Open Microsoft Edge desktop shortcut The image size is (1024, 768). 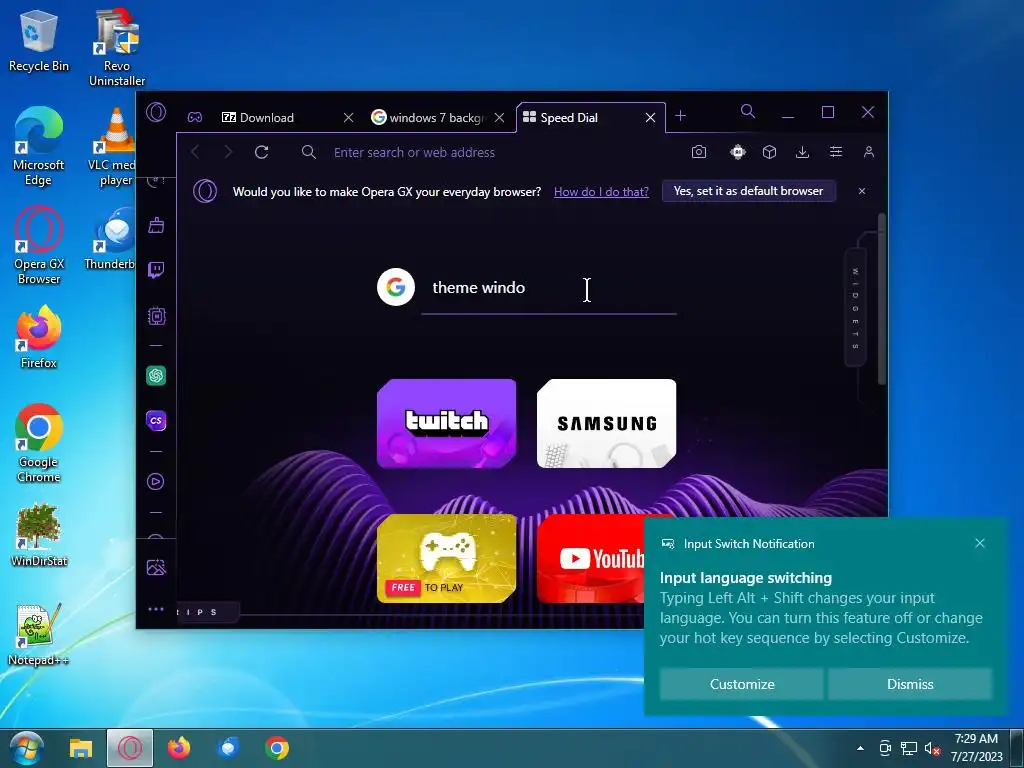38,148
